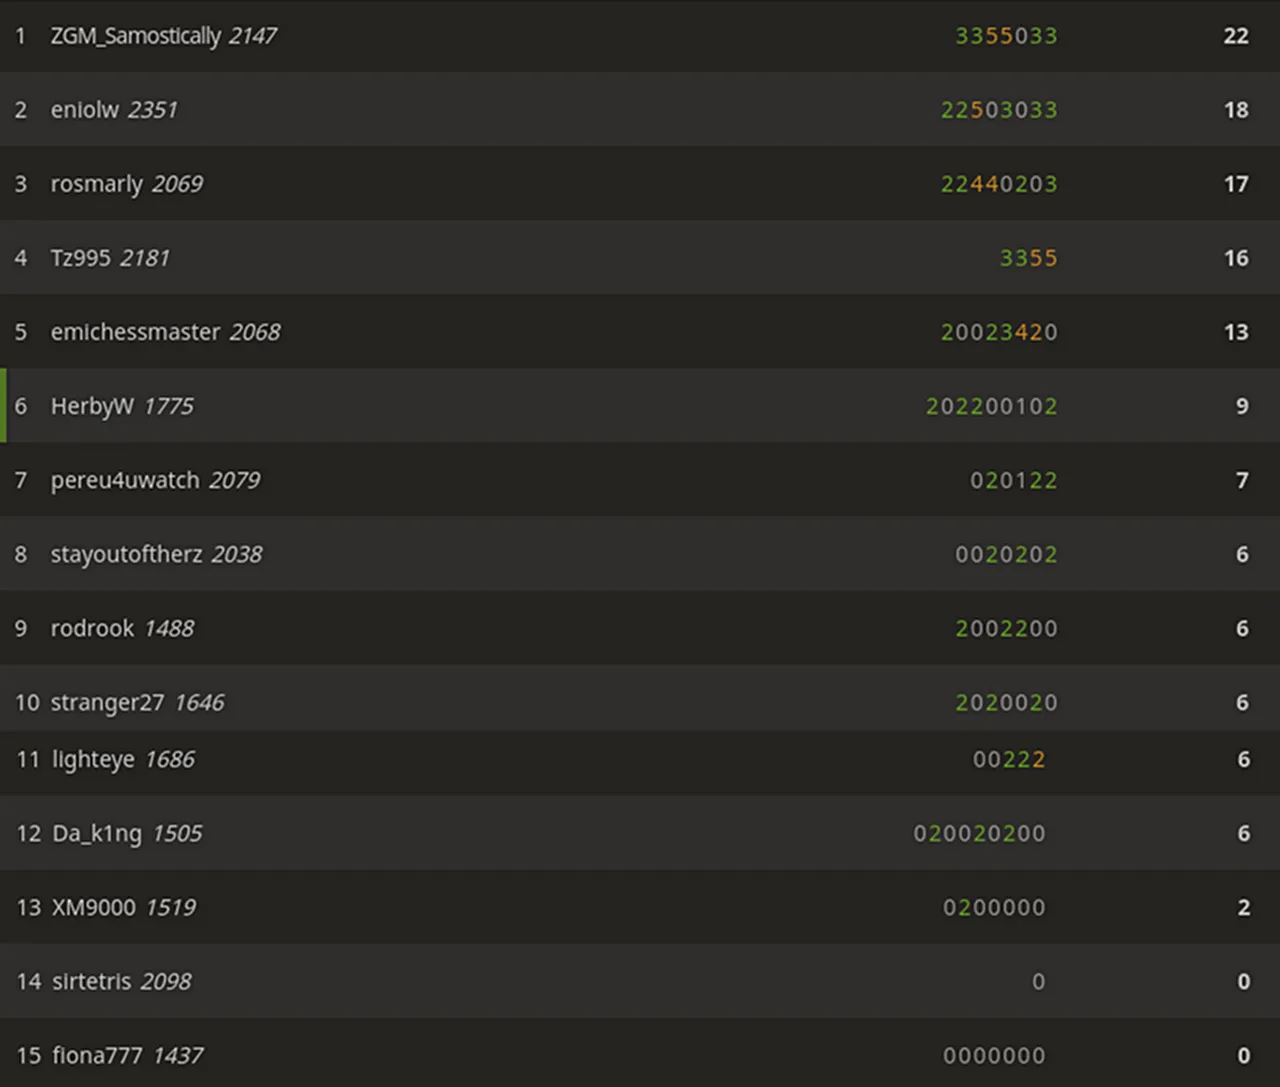Click stayoutoftherz in the list

pos(126,554)
